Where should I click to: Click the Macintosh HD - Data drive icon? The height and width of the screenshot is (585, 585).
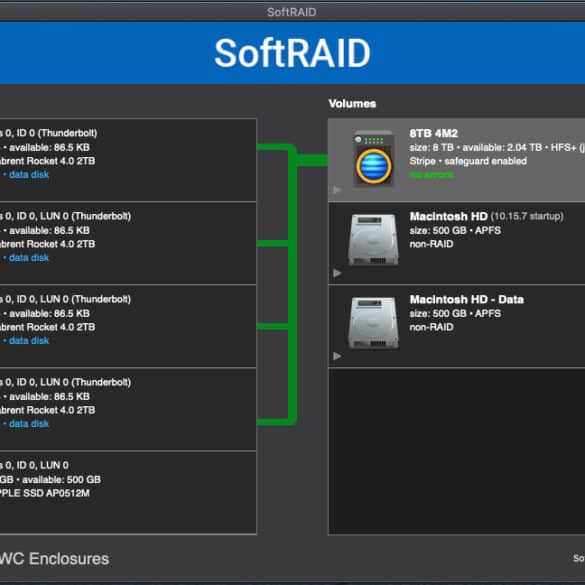pos(373,323)
